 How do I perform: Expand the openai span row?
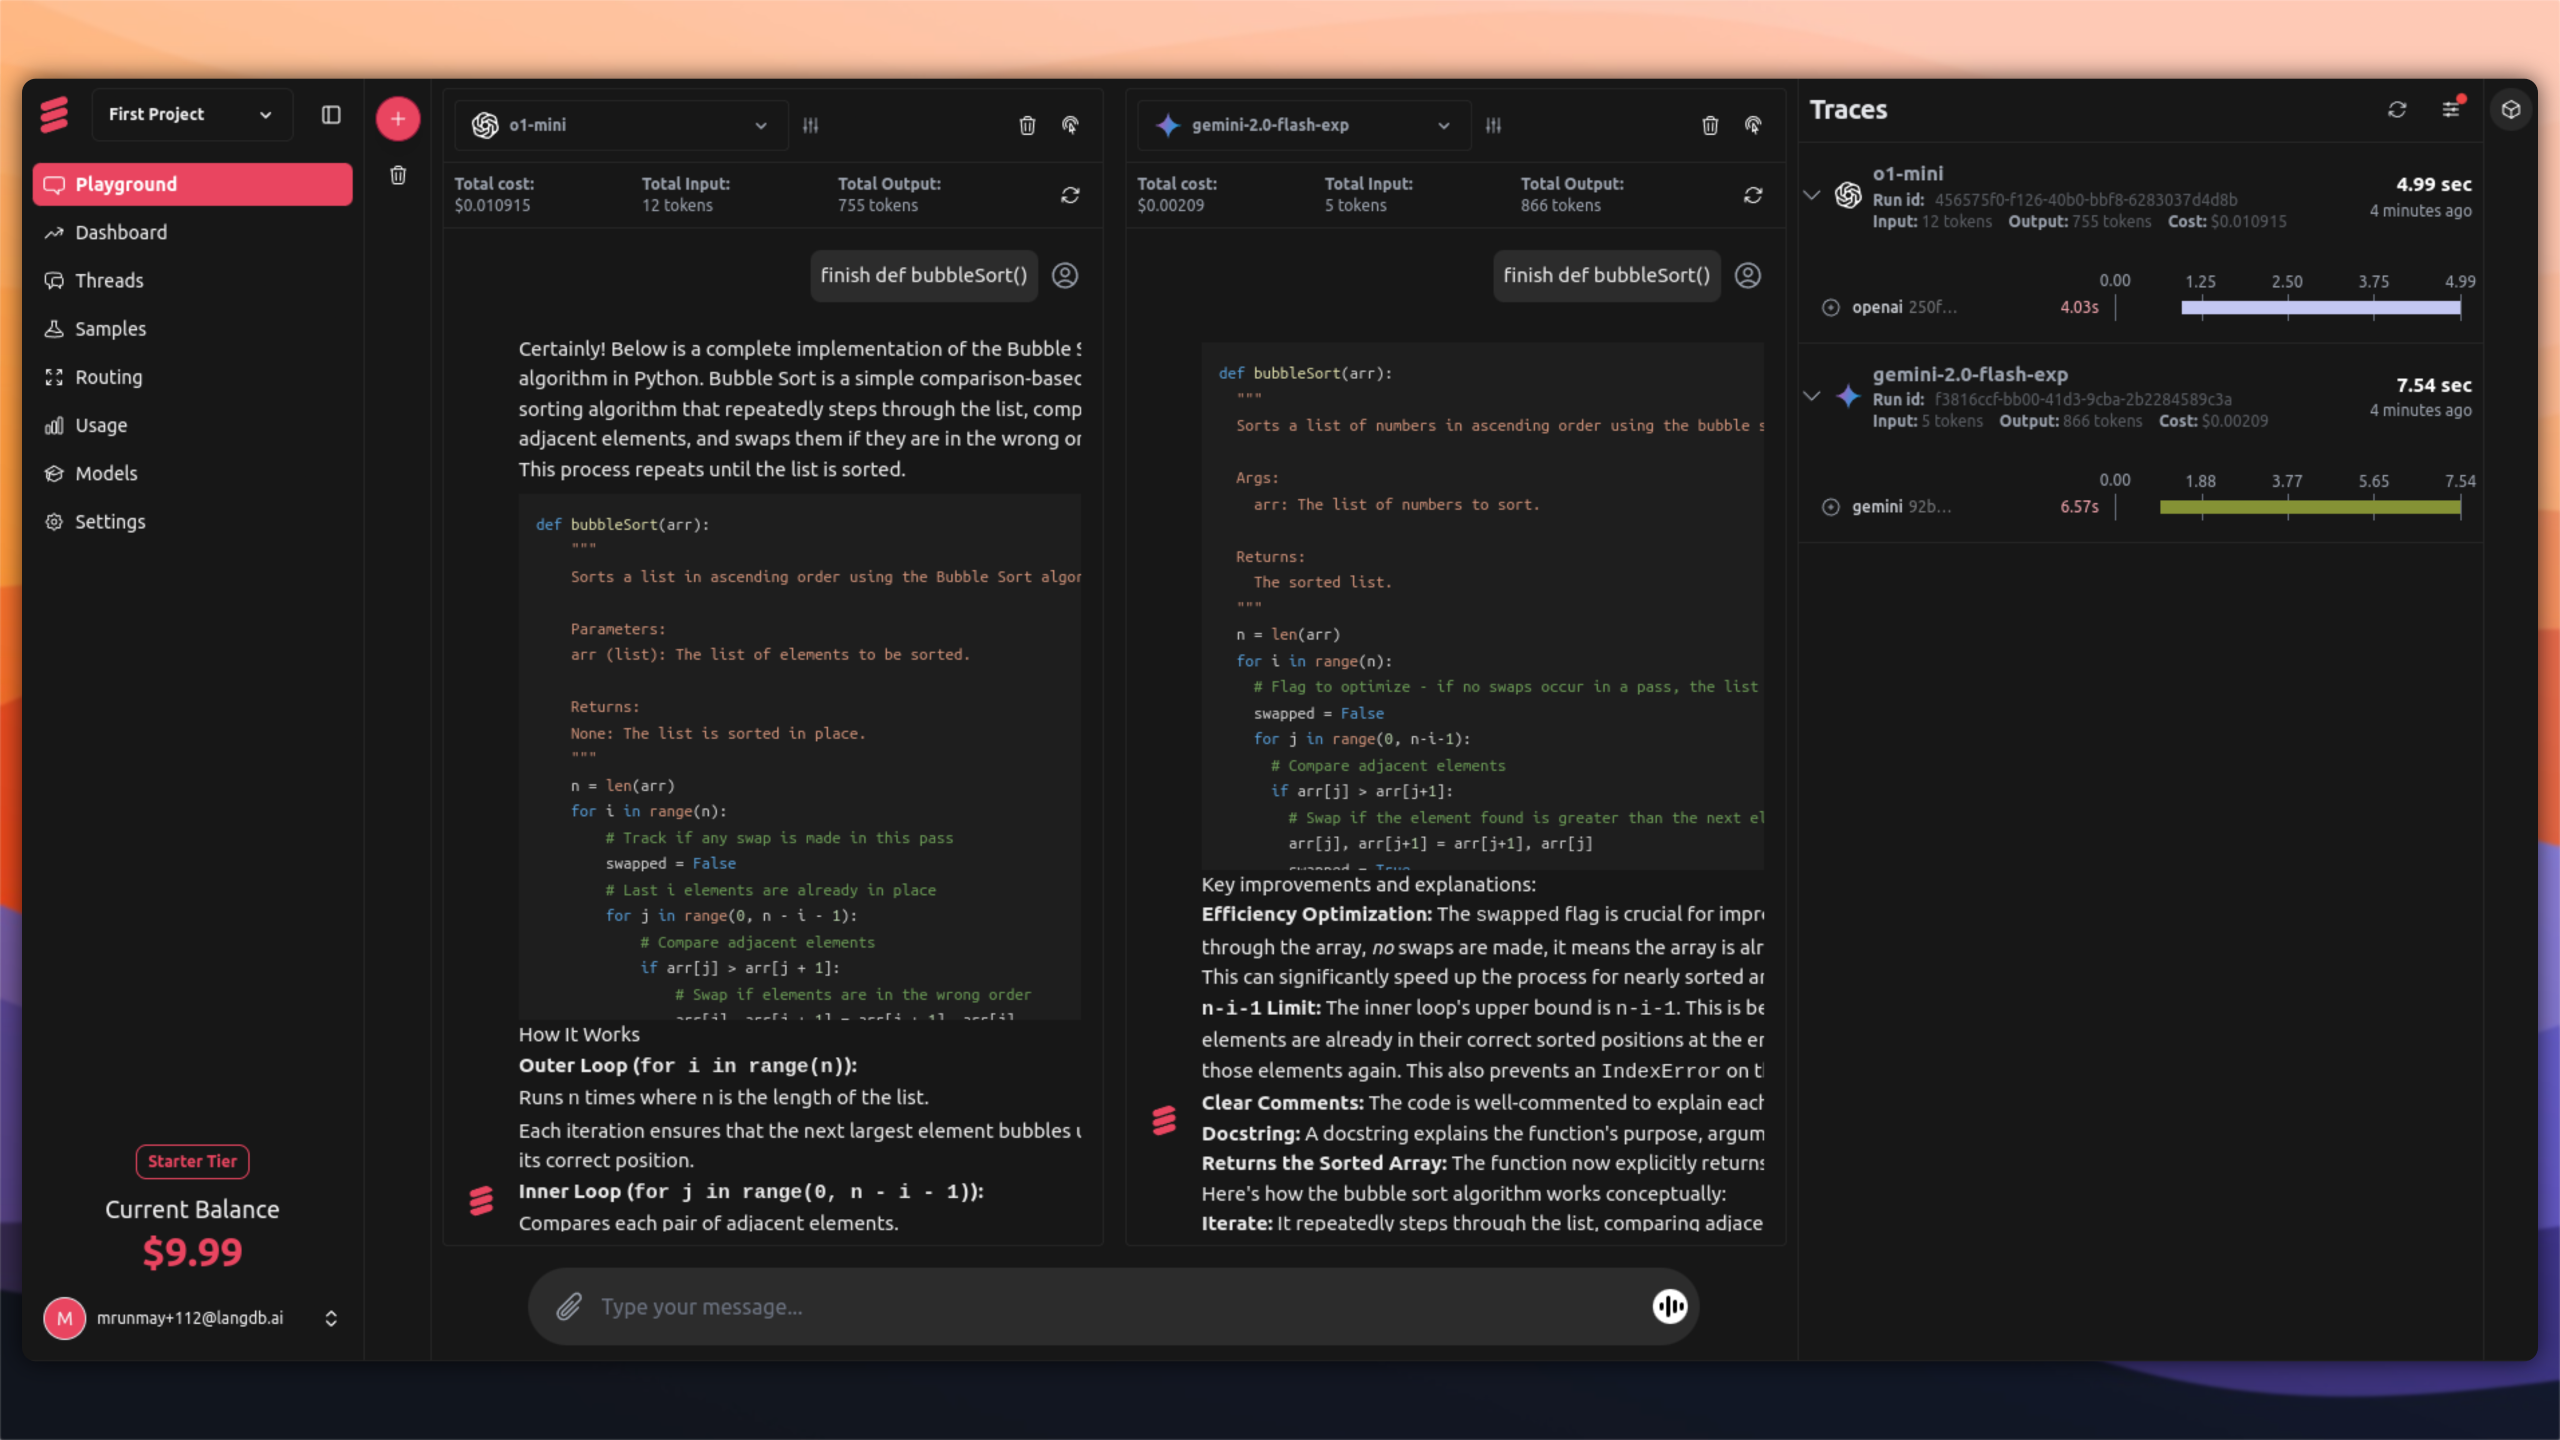click(x=1830, y=307)
